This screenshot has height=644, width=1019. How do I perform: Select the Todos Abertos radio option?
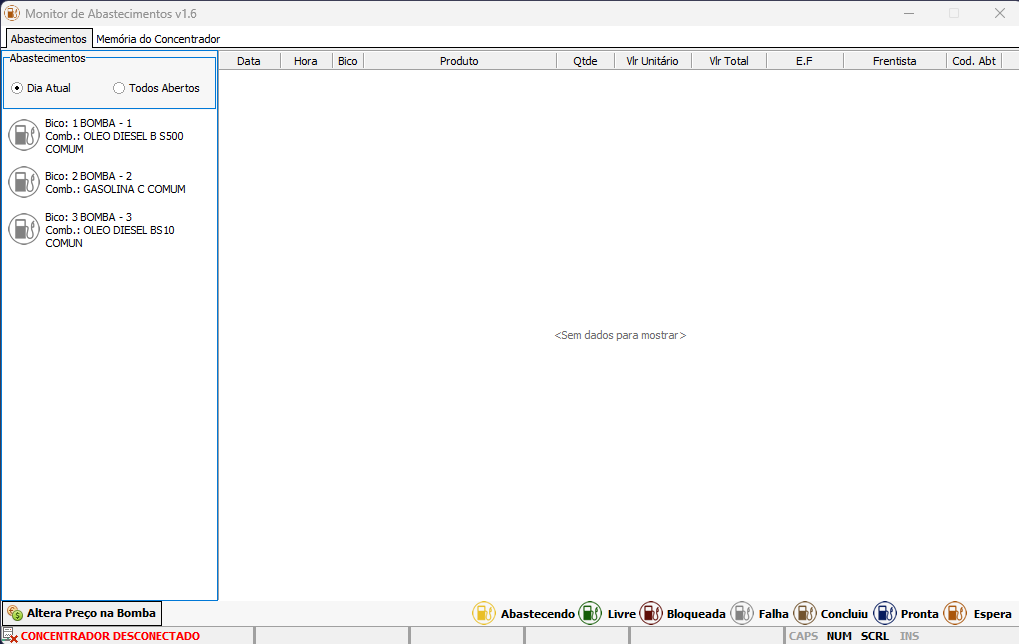(119, 88)
